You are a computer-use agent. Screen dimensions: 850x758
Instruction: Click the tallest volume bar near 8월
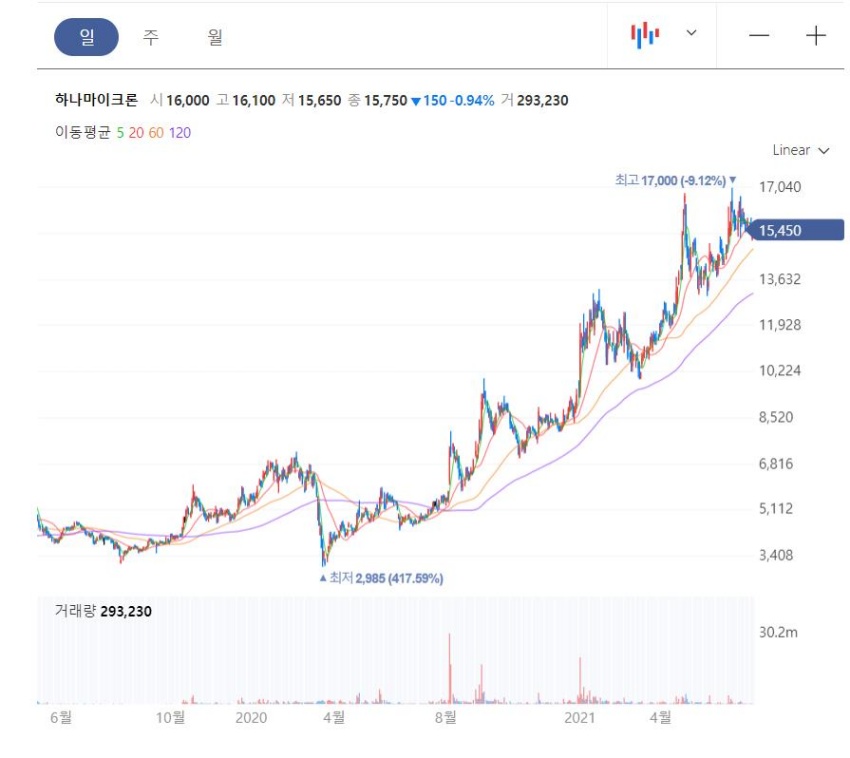pos(450,665)
